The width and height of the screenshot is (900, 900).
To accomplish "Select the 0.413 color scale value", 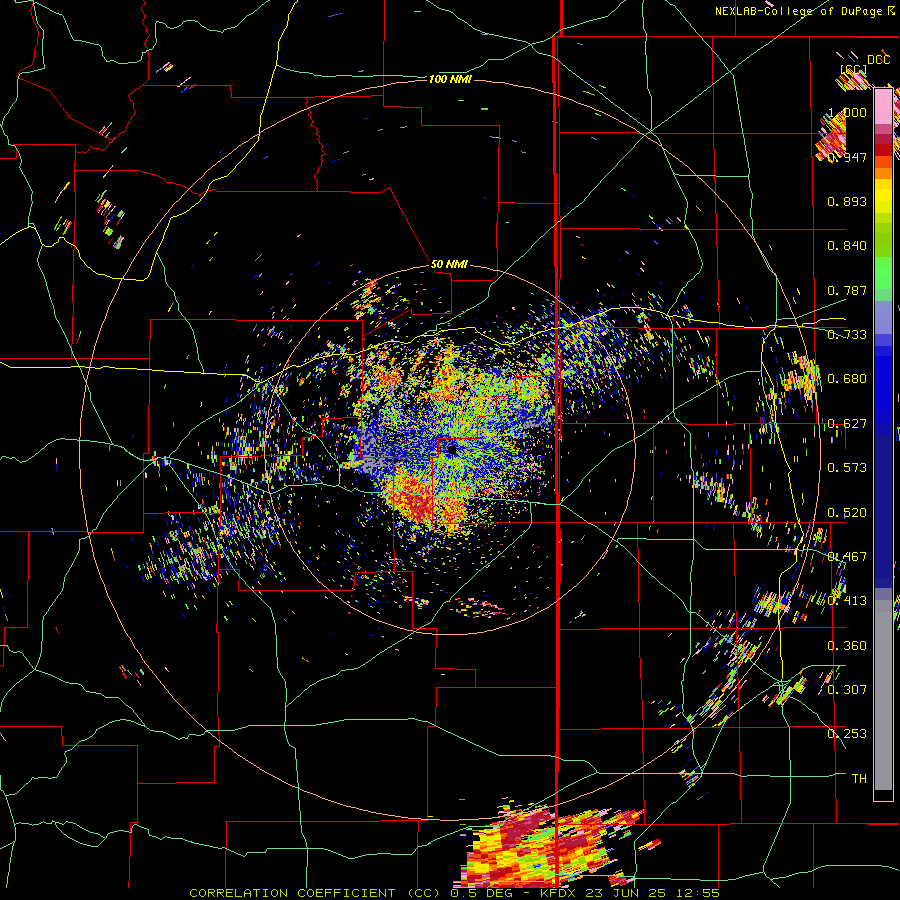I will [847, 601].
